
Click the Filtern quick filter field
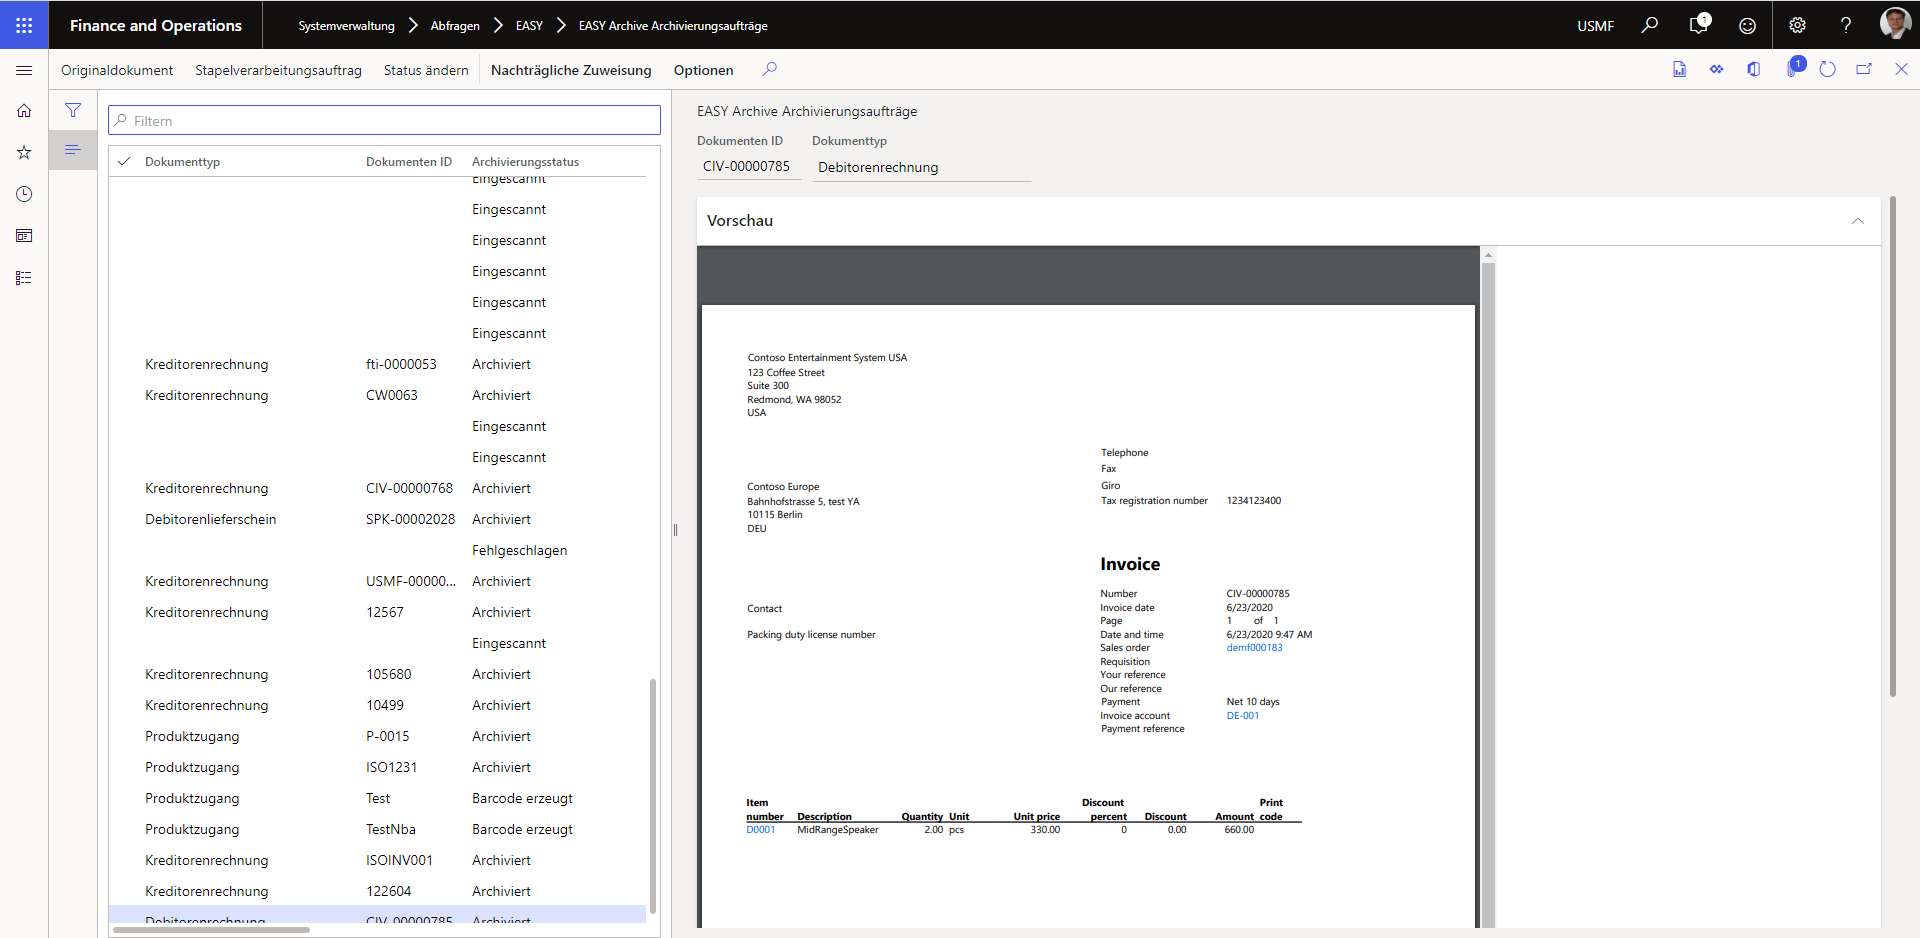pos(384,120)
